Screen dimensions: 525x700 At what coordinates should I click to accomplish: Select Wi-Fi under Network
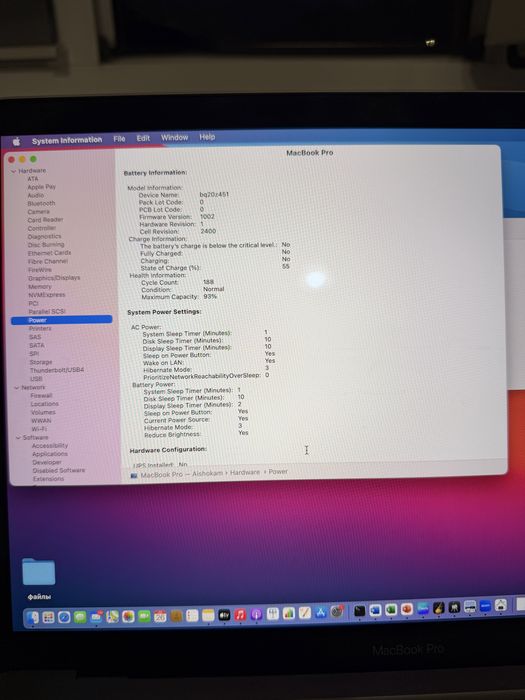point(39,429)
